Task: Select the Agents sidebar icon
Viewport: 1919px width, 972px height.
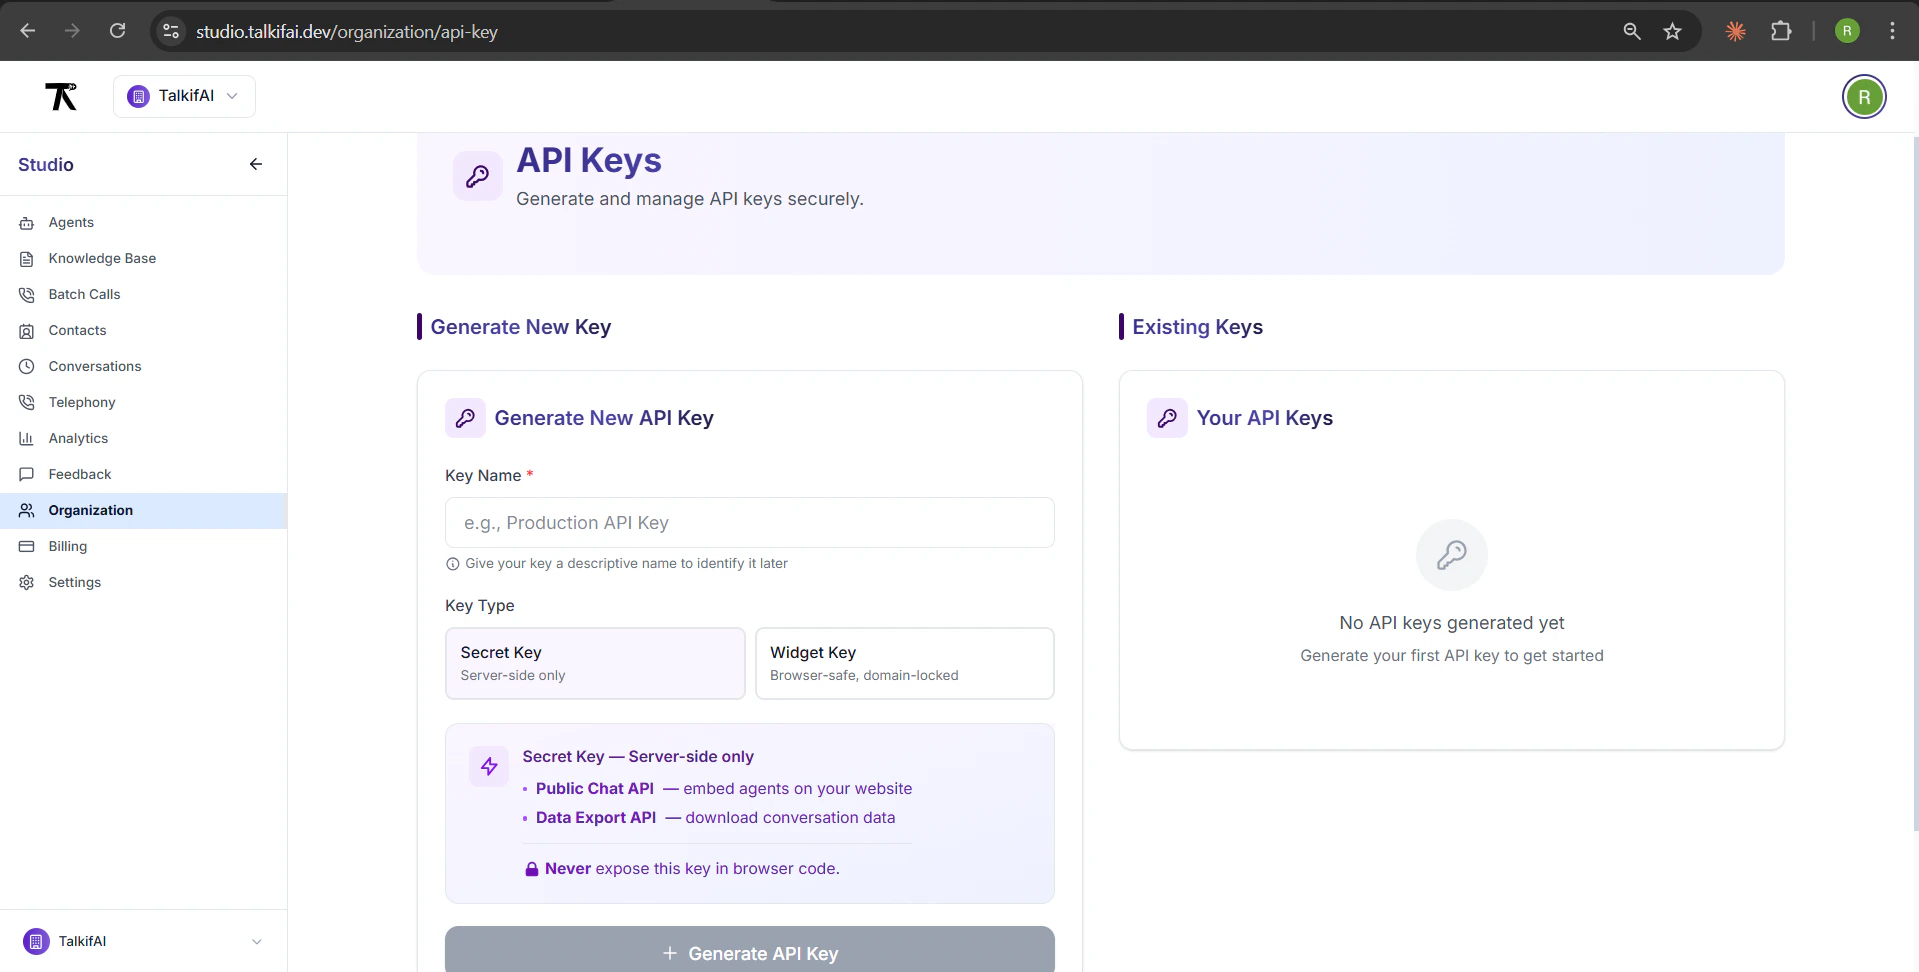Action: [x=26, y=222]
